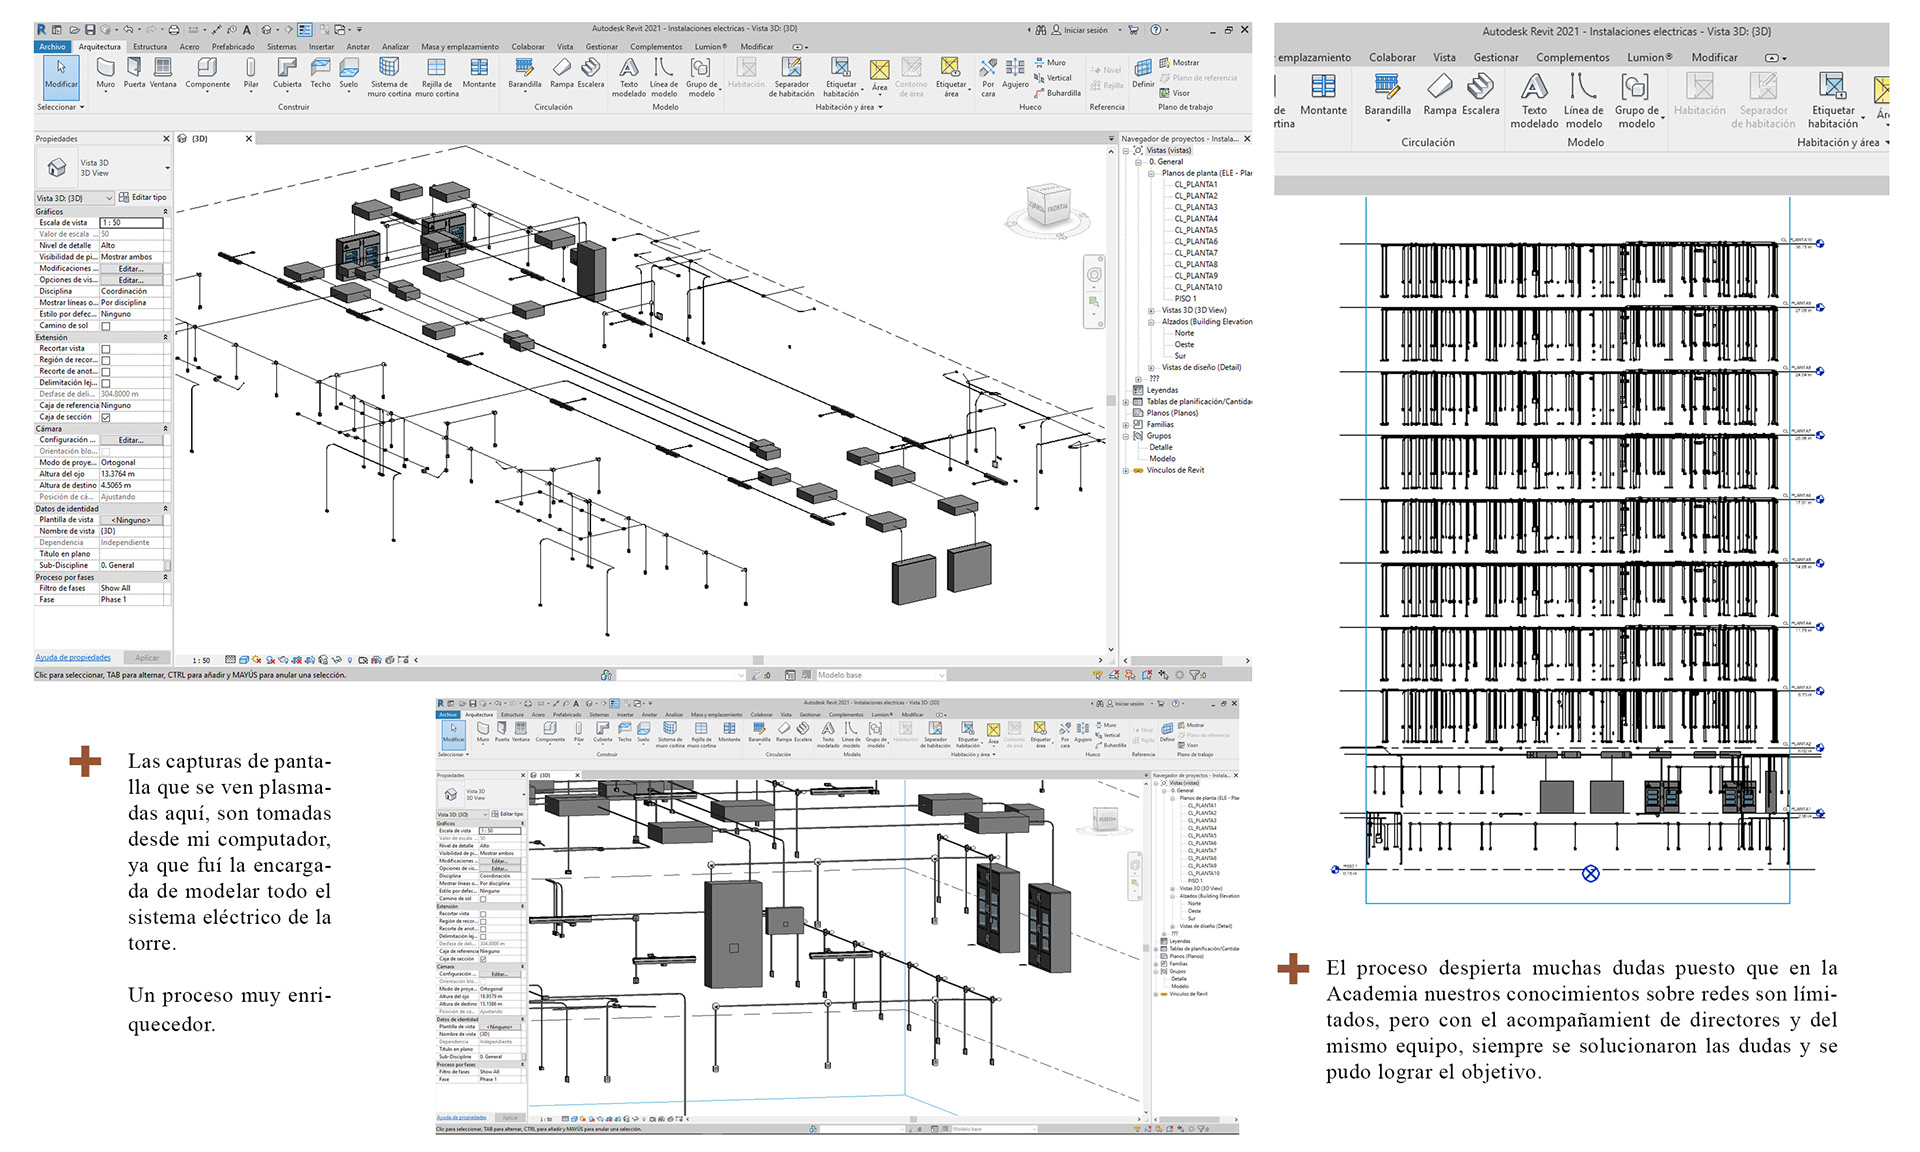Select the Techo ceiling tool in the large Revit window
Viewport: 1920px width, 1152px height.
click(x=320, y=73)
